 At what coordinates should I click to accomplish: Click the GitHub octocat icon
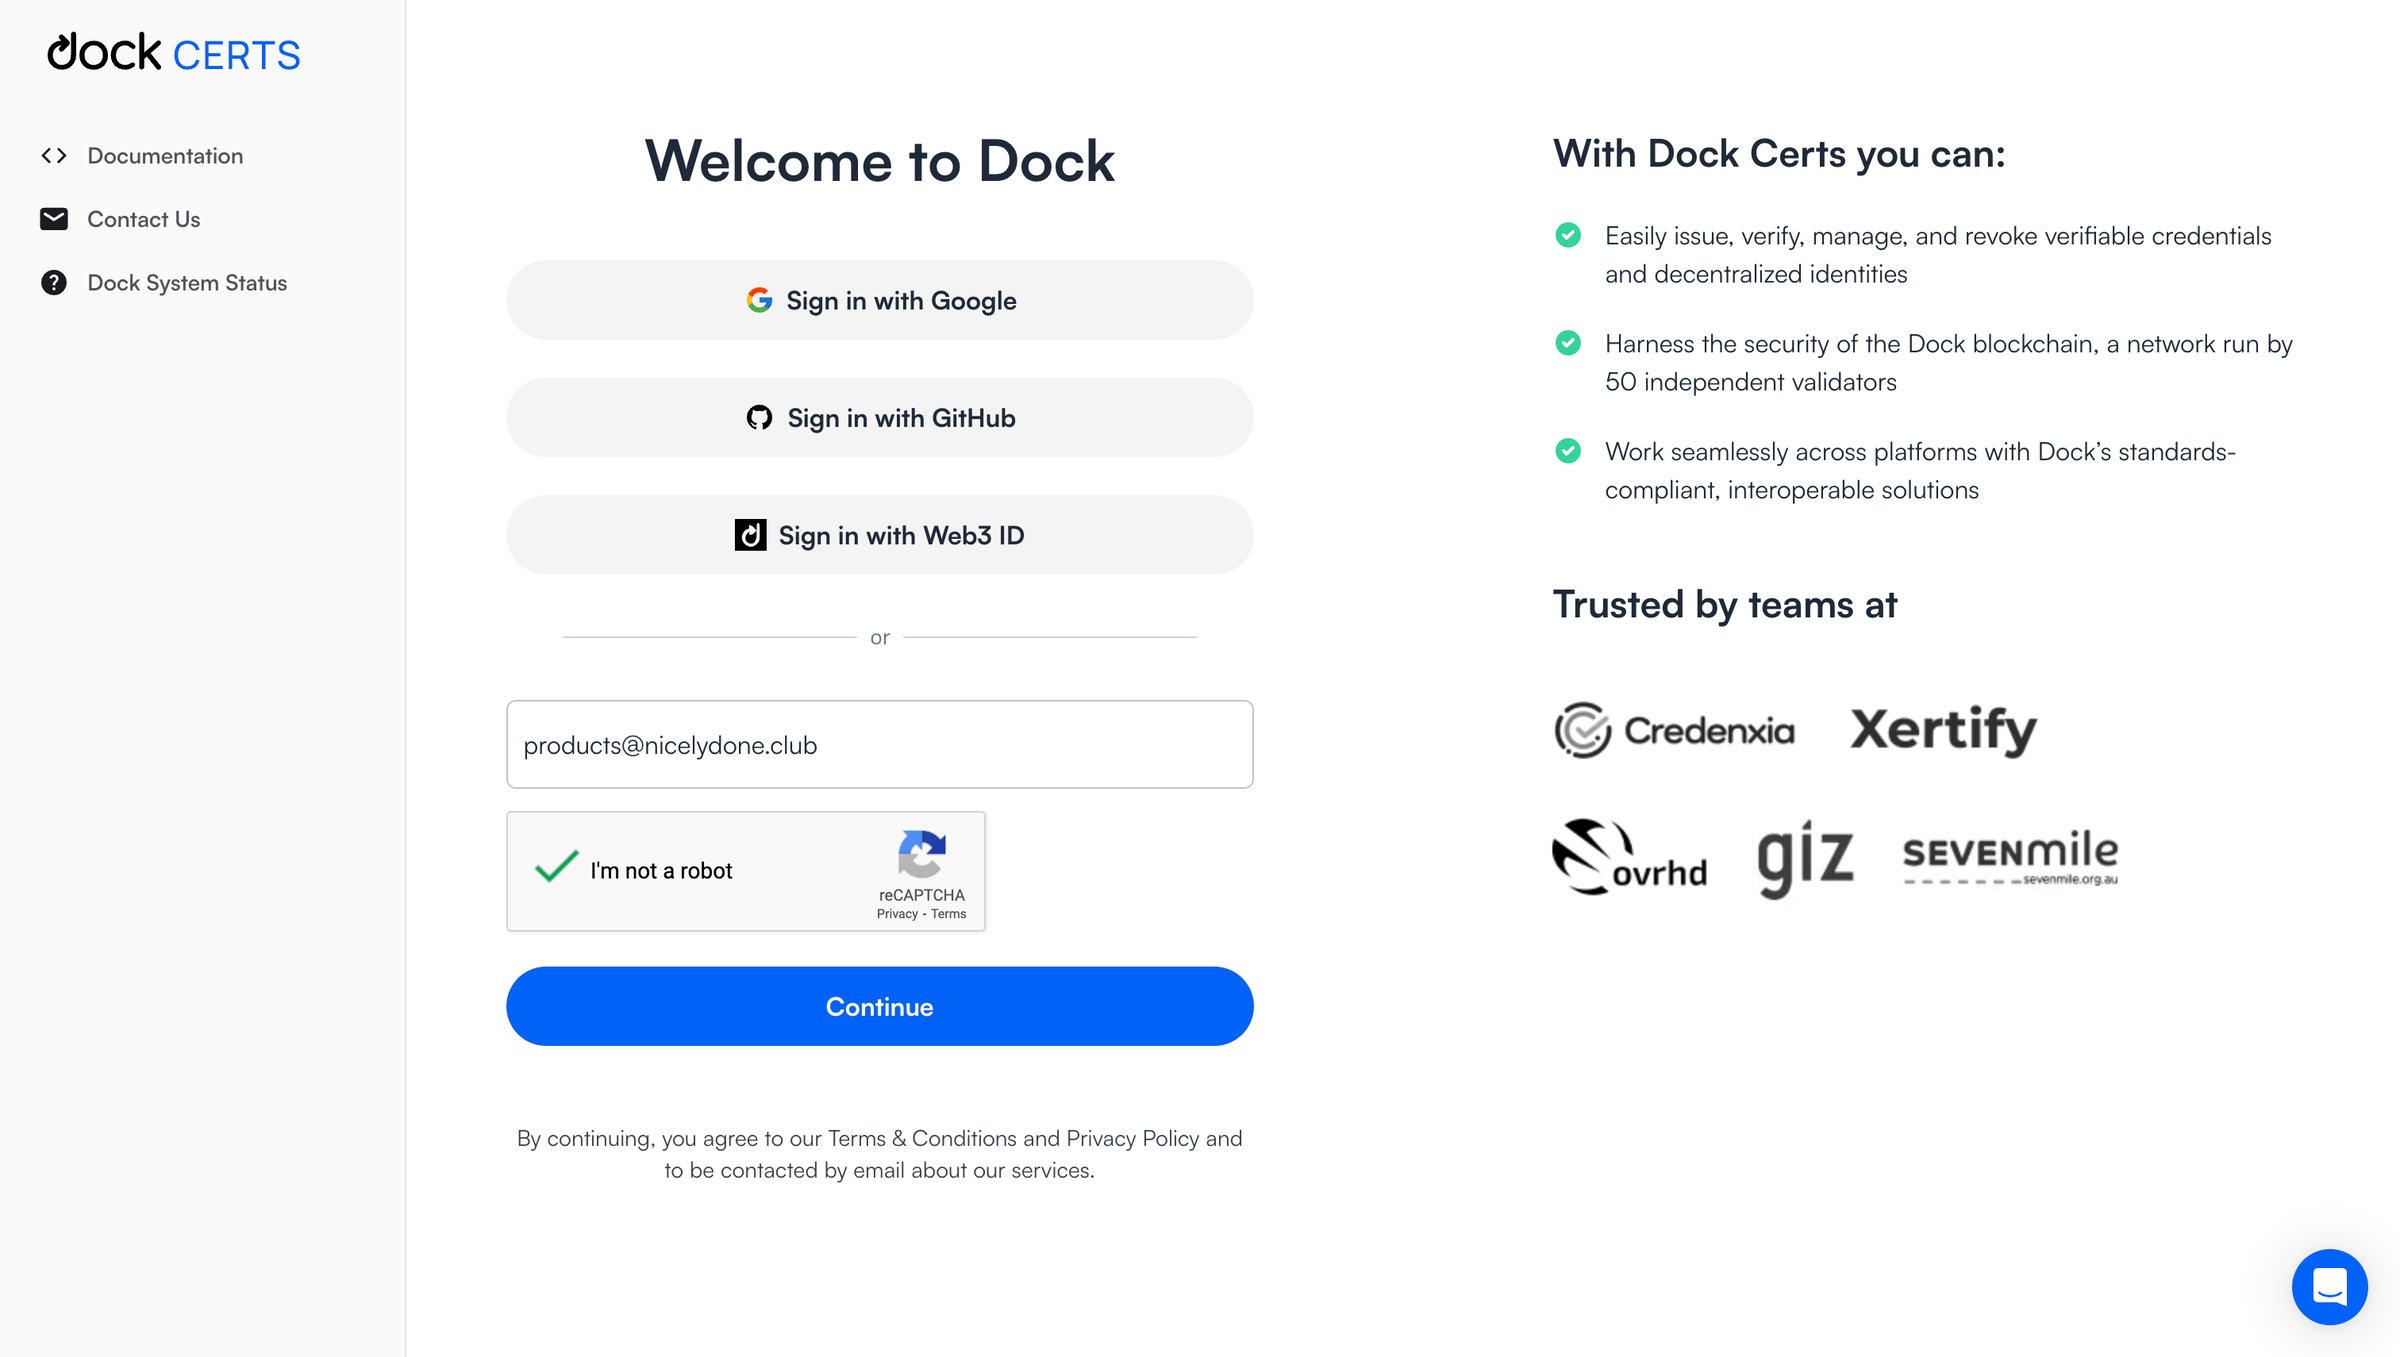(760, 417)
